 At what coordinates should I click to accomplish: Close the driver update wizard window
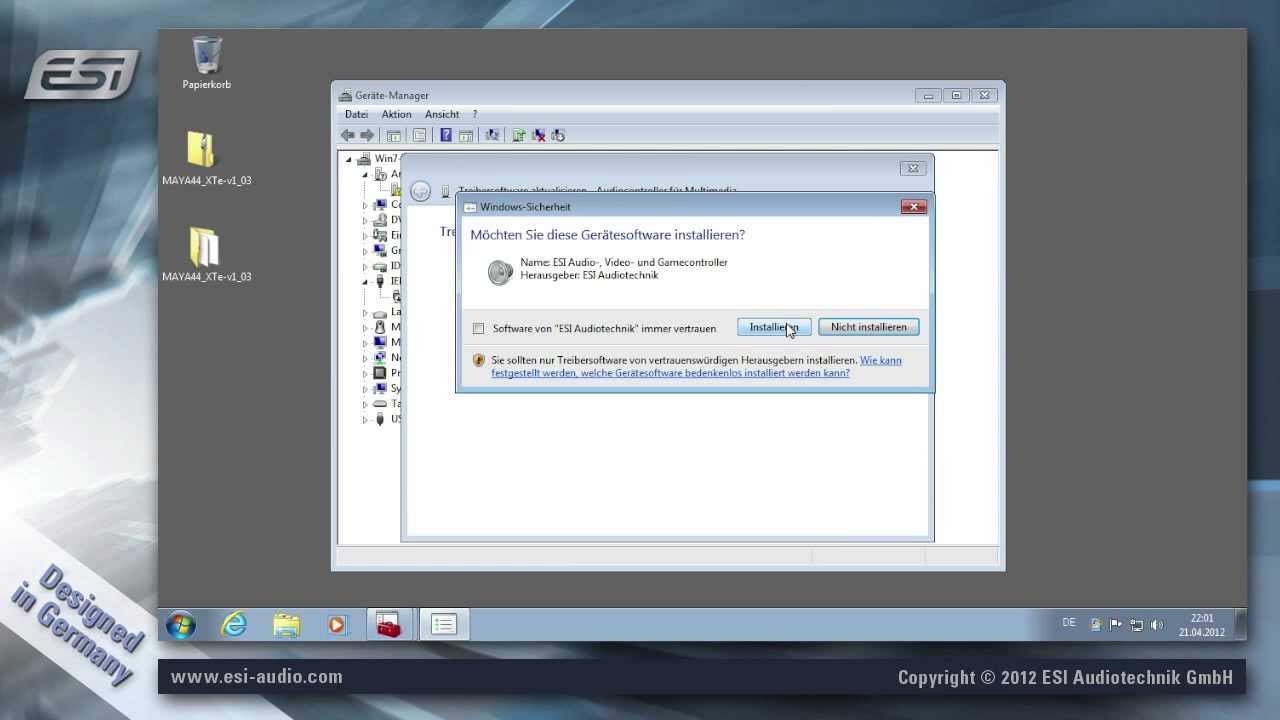912,169
